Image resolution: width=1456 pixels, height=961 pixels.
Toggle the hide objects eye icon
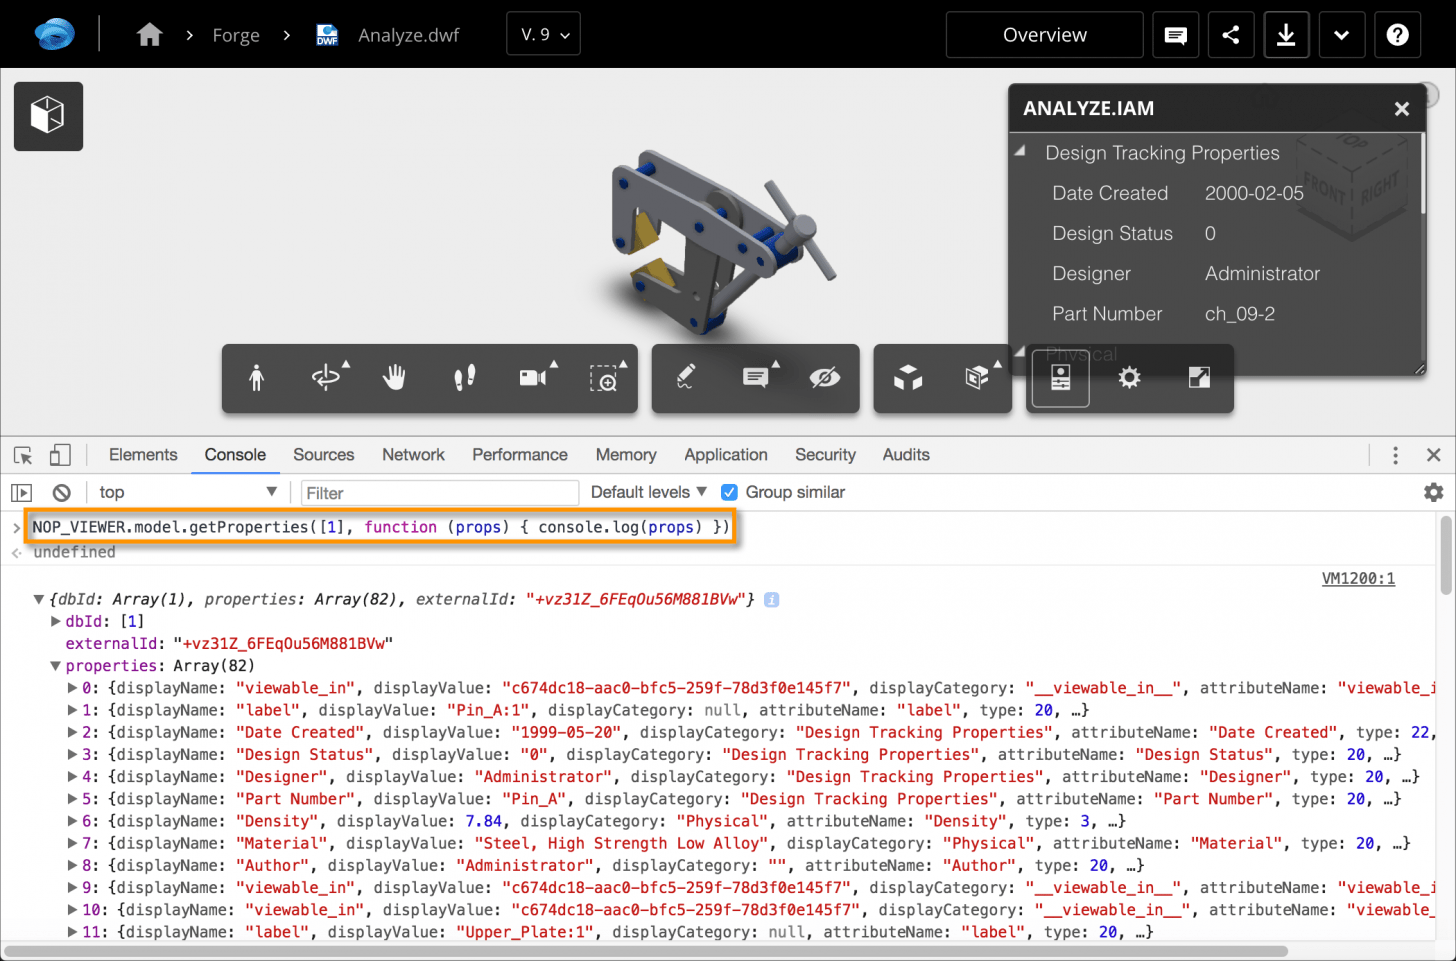pyautogui.click(x=825, y=378)
